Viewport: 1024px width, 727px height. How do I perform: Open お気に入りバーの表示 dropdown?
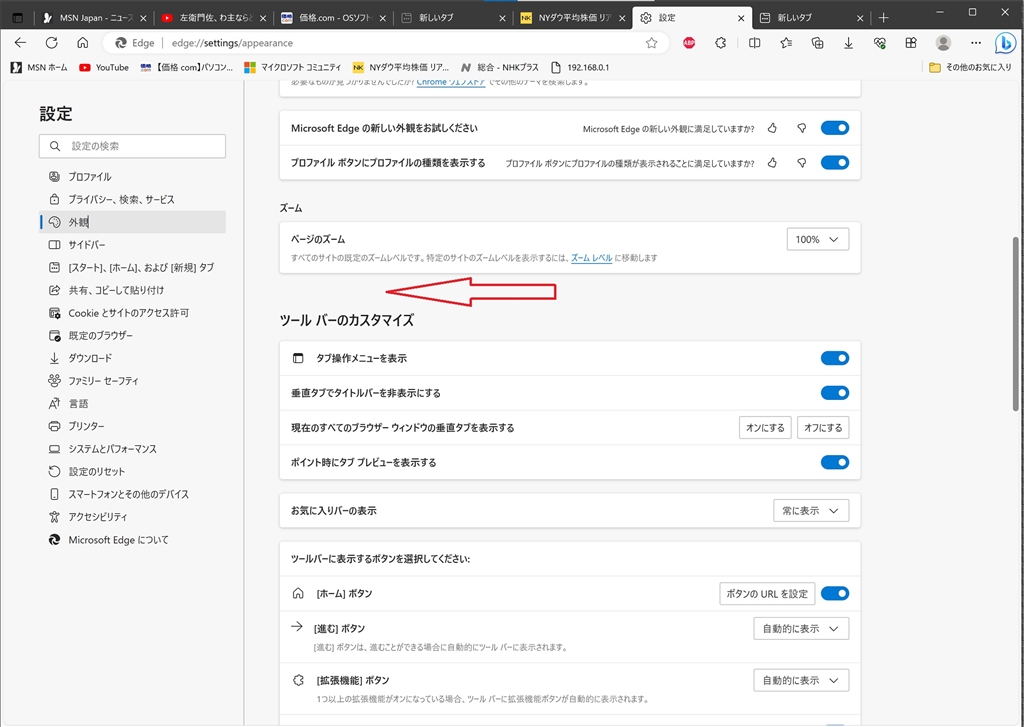(x=811, y=510)
